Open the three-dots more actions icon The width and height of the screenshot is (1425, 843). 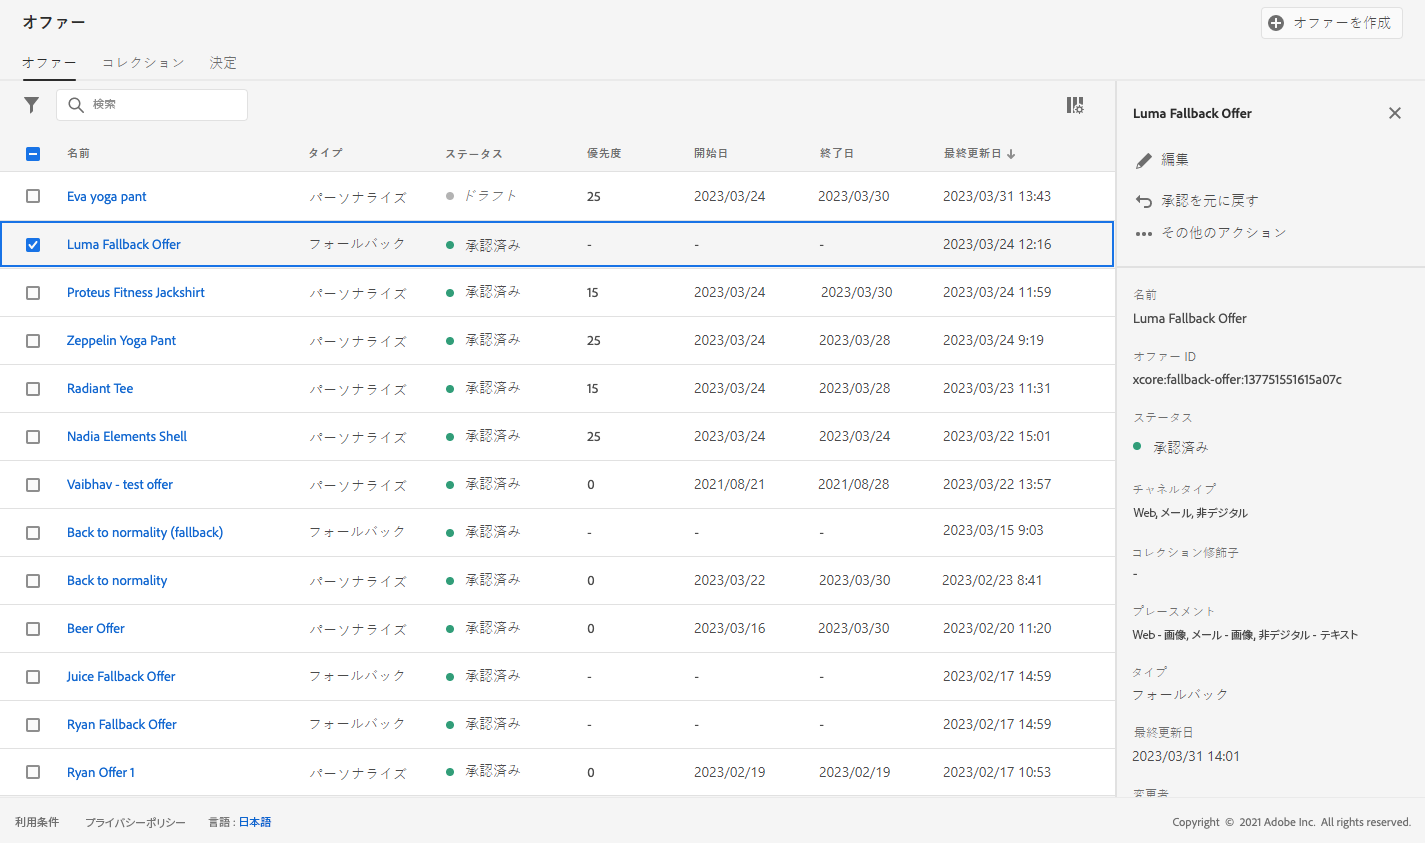pyautogui.click(x=1144, y=234)
